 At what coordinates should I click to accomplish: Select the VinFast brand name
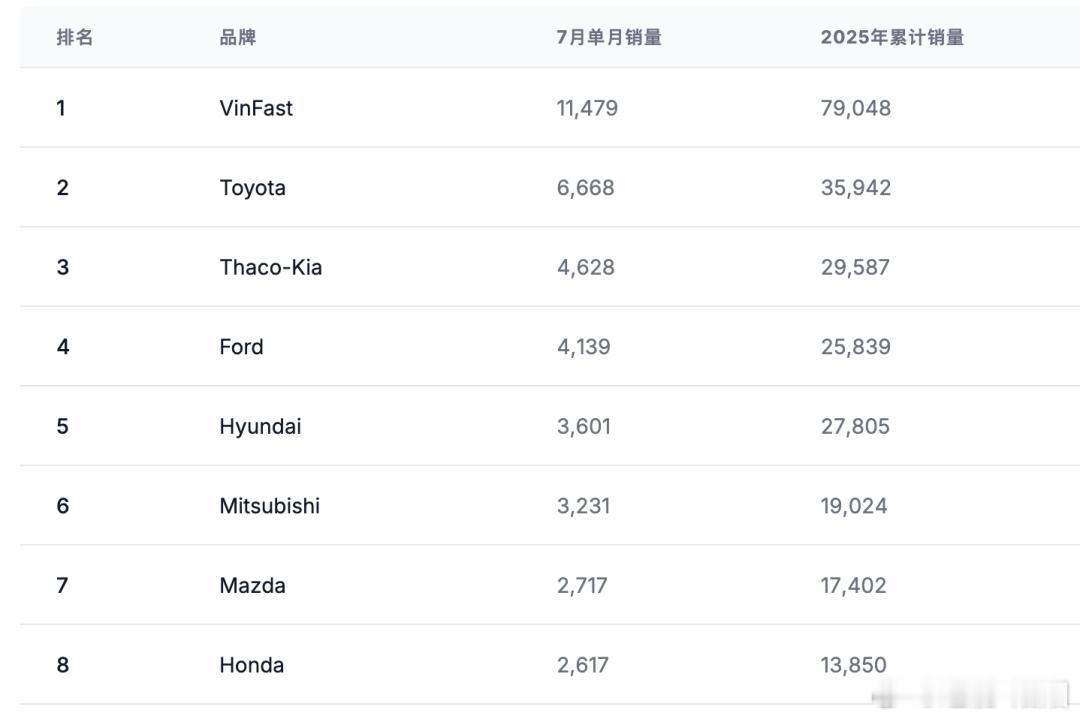pos(256,108)
